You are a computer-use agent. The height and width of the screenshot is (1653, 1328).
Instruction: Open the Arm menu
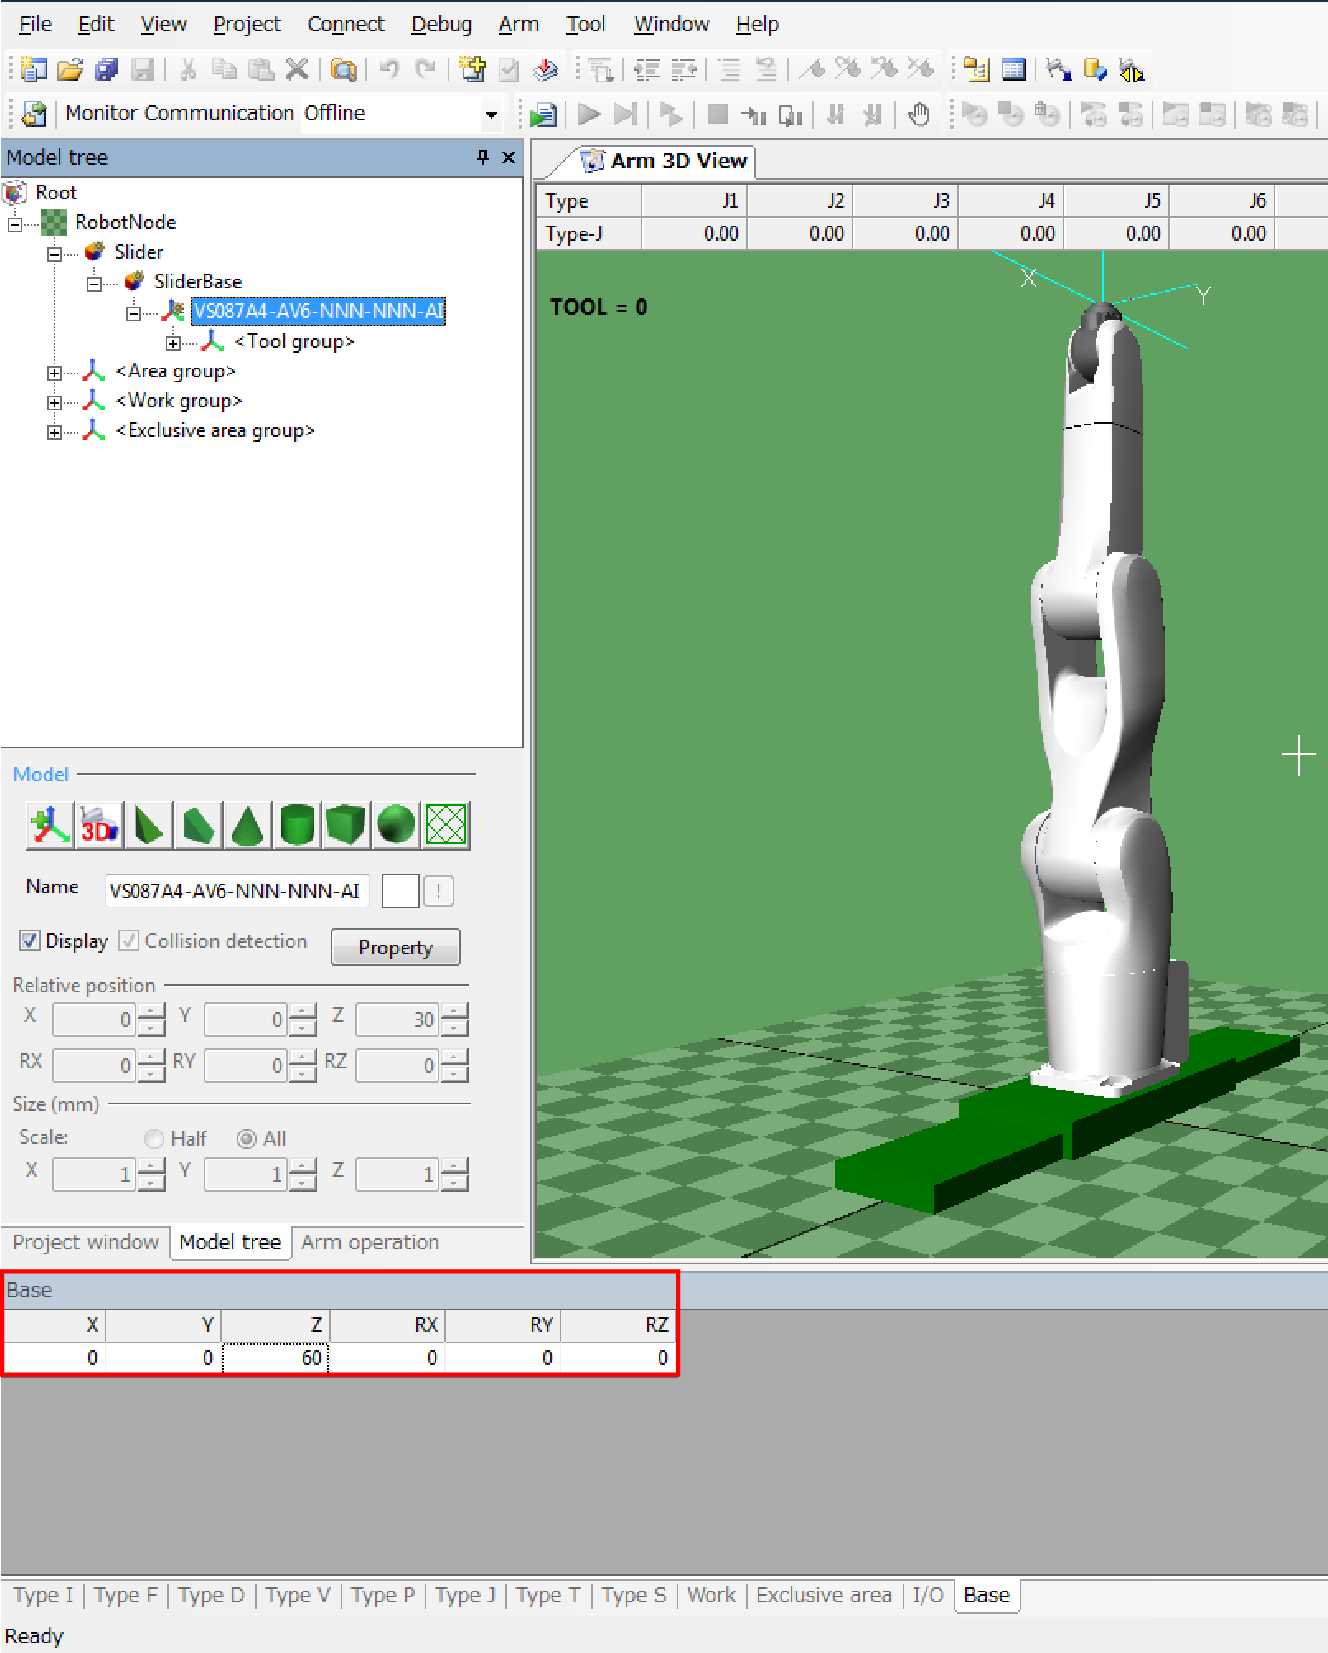click(x=518, y=24)
